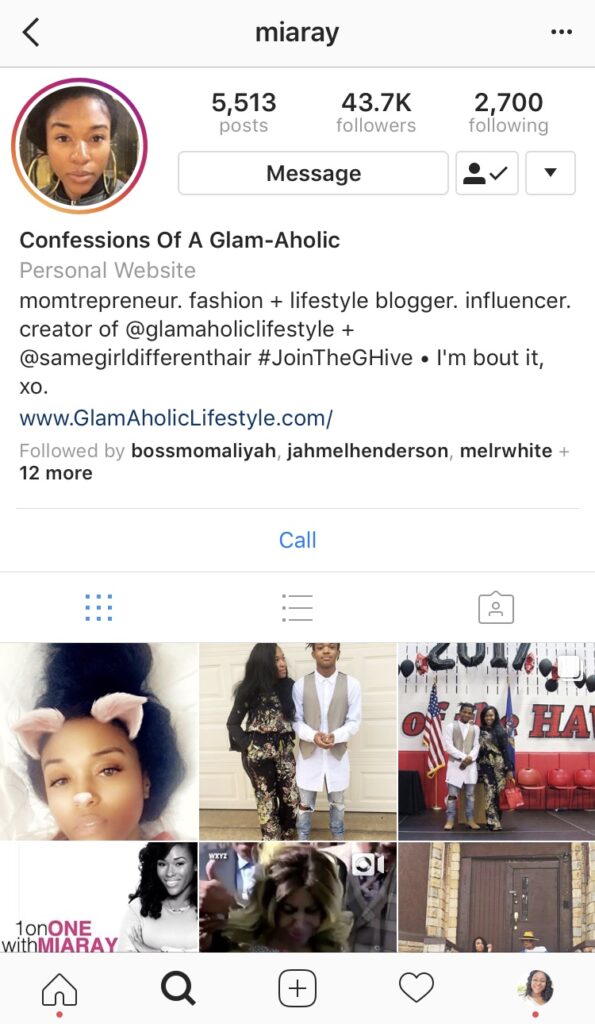Tap the Message button
Image resolution: width=595 pixels, height=1024 pixels.
314,173
